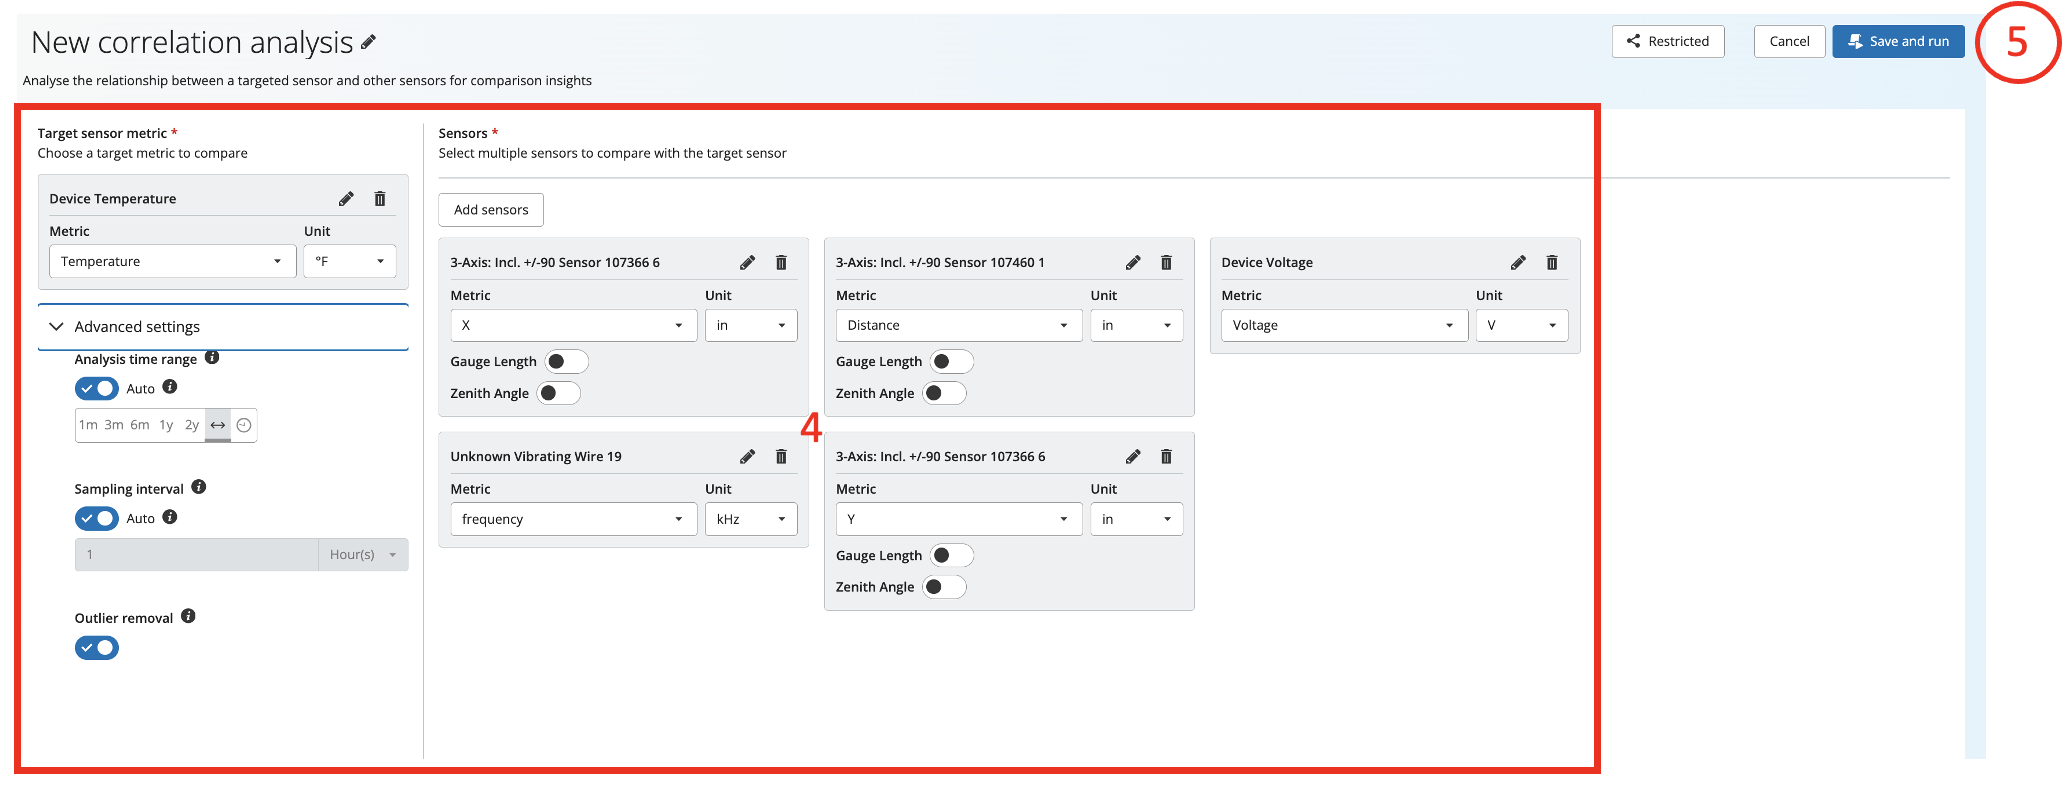Open the Hour(s) interval unit dropdown
This screenshot has height=788, width=2072.
tap(363, 555)
